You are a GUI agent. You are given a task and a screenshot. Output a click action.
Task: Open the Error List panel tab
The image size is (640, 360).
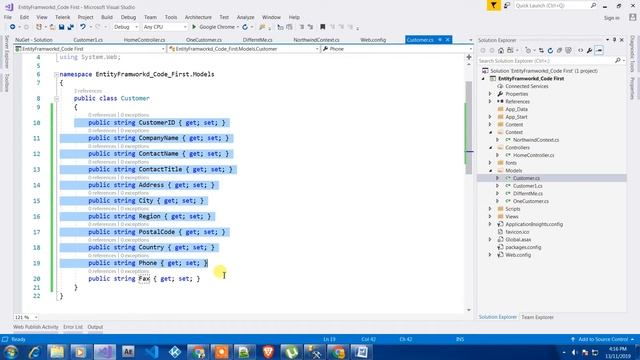(73, 327)
